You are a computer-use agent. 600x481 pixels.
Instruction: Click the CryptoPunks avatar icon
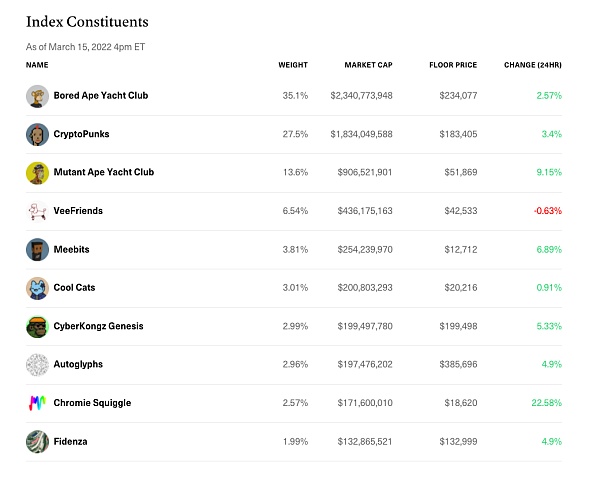(x=37, y=134)
